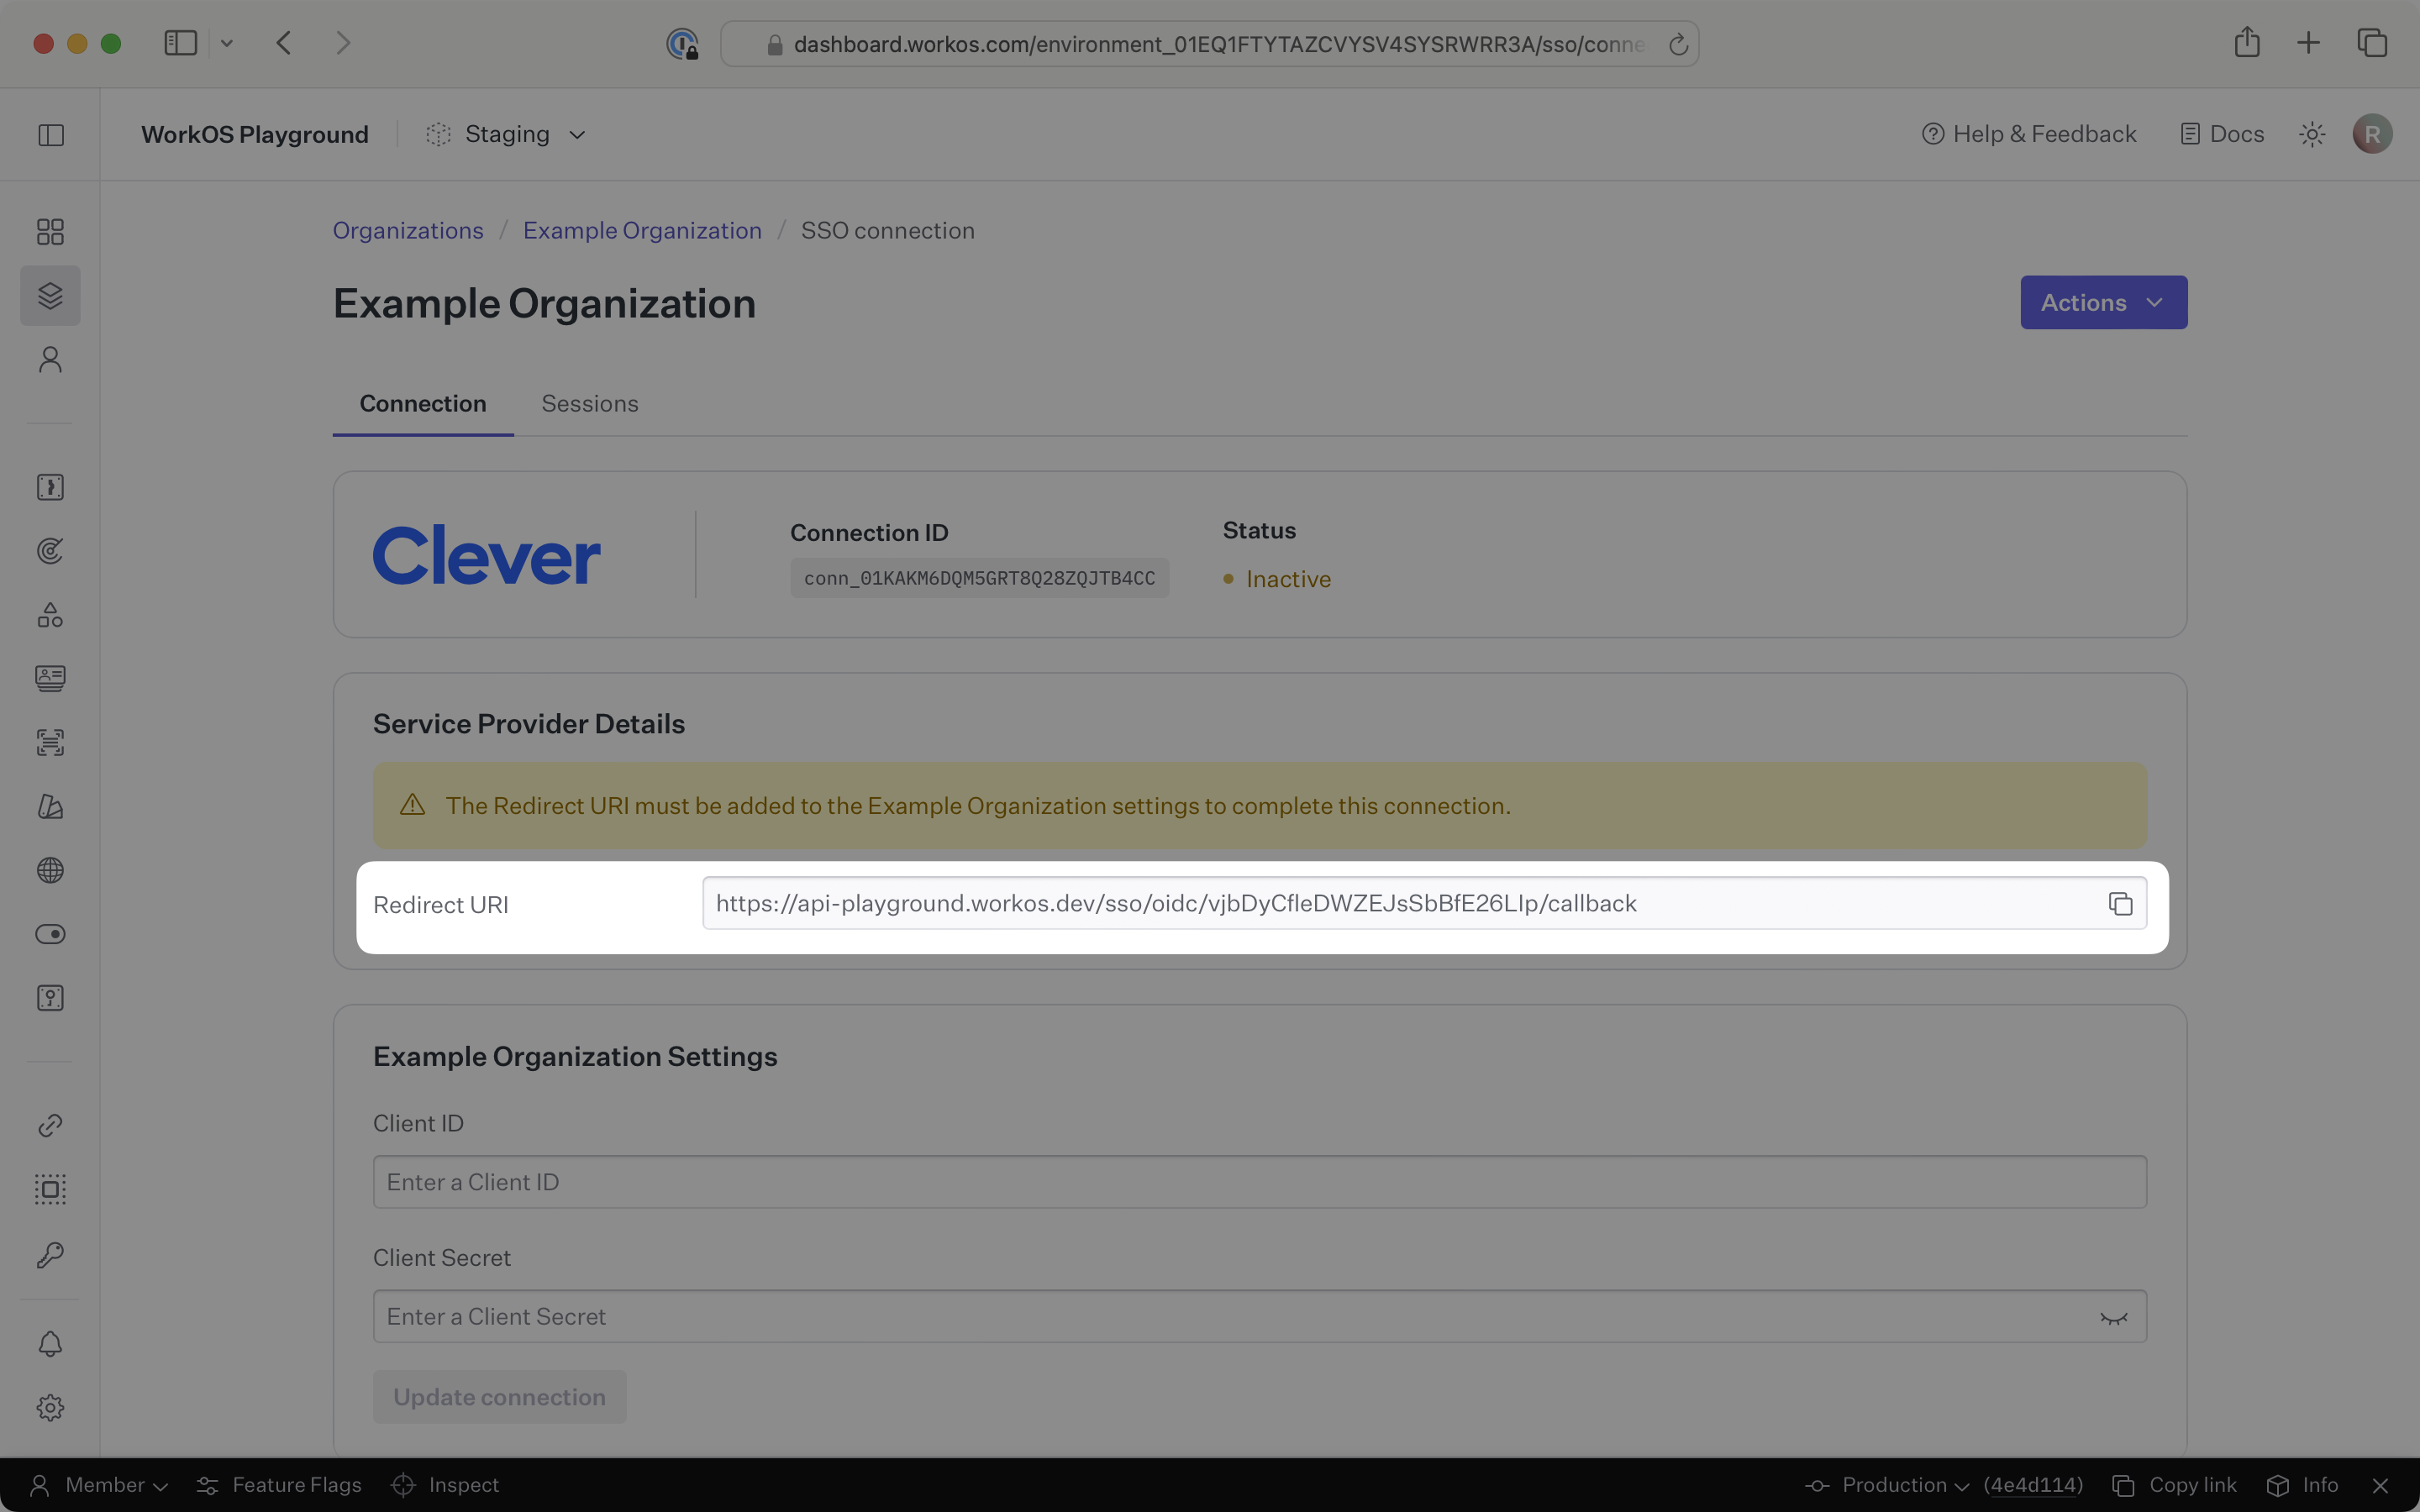Switch to the Sessions tab
Image resolution: width=2420 pixels, height=1512 pixels.
tap(590, 403)
